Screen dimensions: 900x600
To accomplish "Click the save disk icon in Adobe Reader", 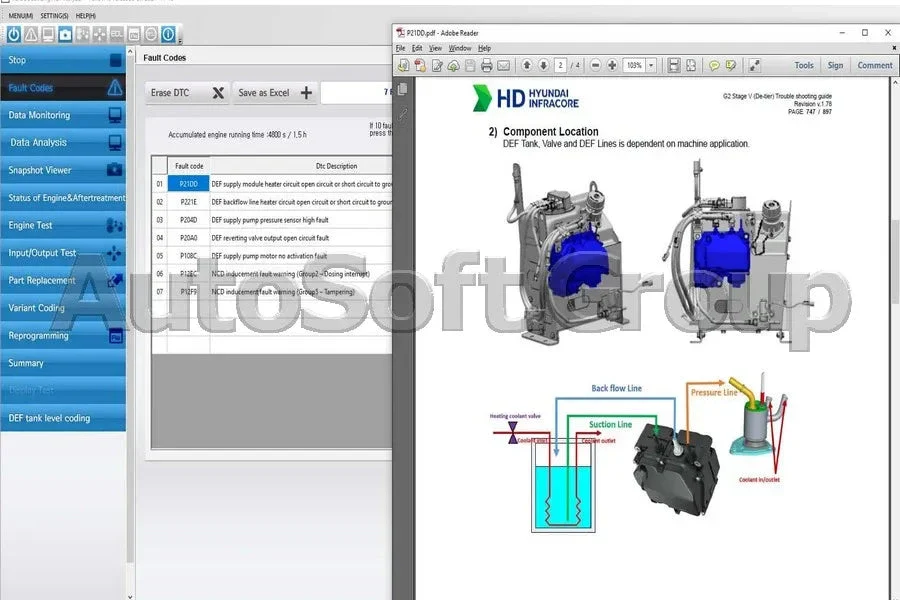I will [470, 65].
